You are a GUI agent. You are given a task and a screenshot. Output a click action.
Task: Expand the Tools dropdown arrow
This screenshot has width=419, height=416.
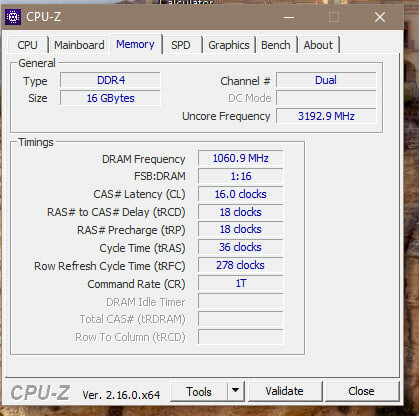pos(236,391)
